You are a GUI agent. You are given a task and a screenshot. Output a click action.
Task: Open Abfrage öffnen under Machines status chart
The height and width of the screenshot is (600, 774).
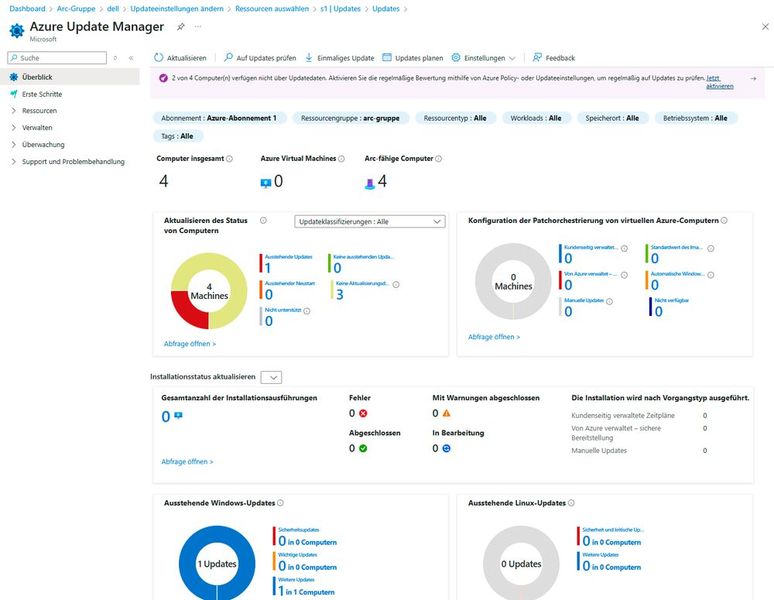click(x=190, y=344)
